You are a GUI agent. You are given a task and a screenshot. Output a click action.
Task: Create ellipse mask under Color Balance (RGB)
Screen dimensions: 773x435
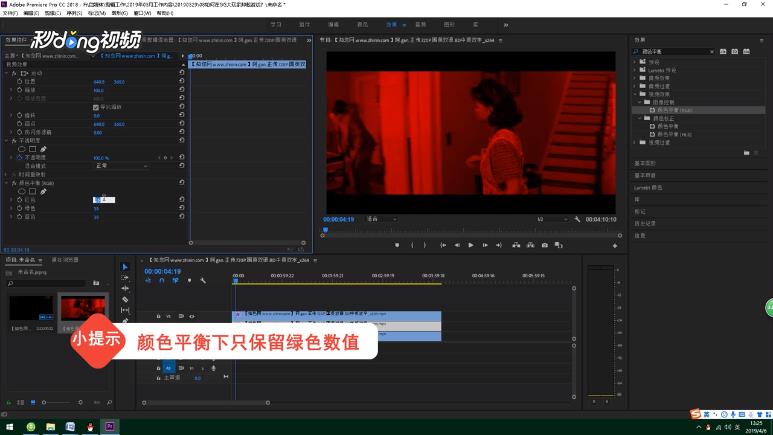(x=22, y=191)
